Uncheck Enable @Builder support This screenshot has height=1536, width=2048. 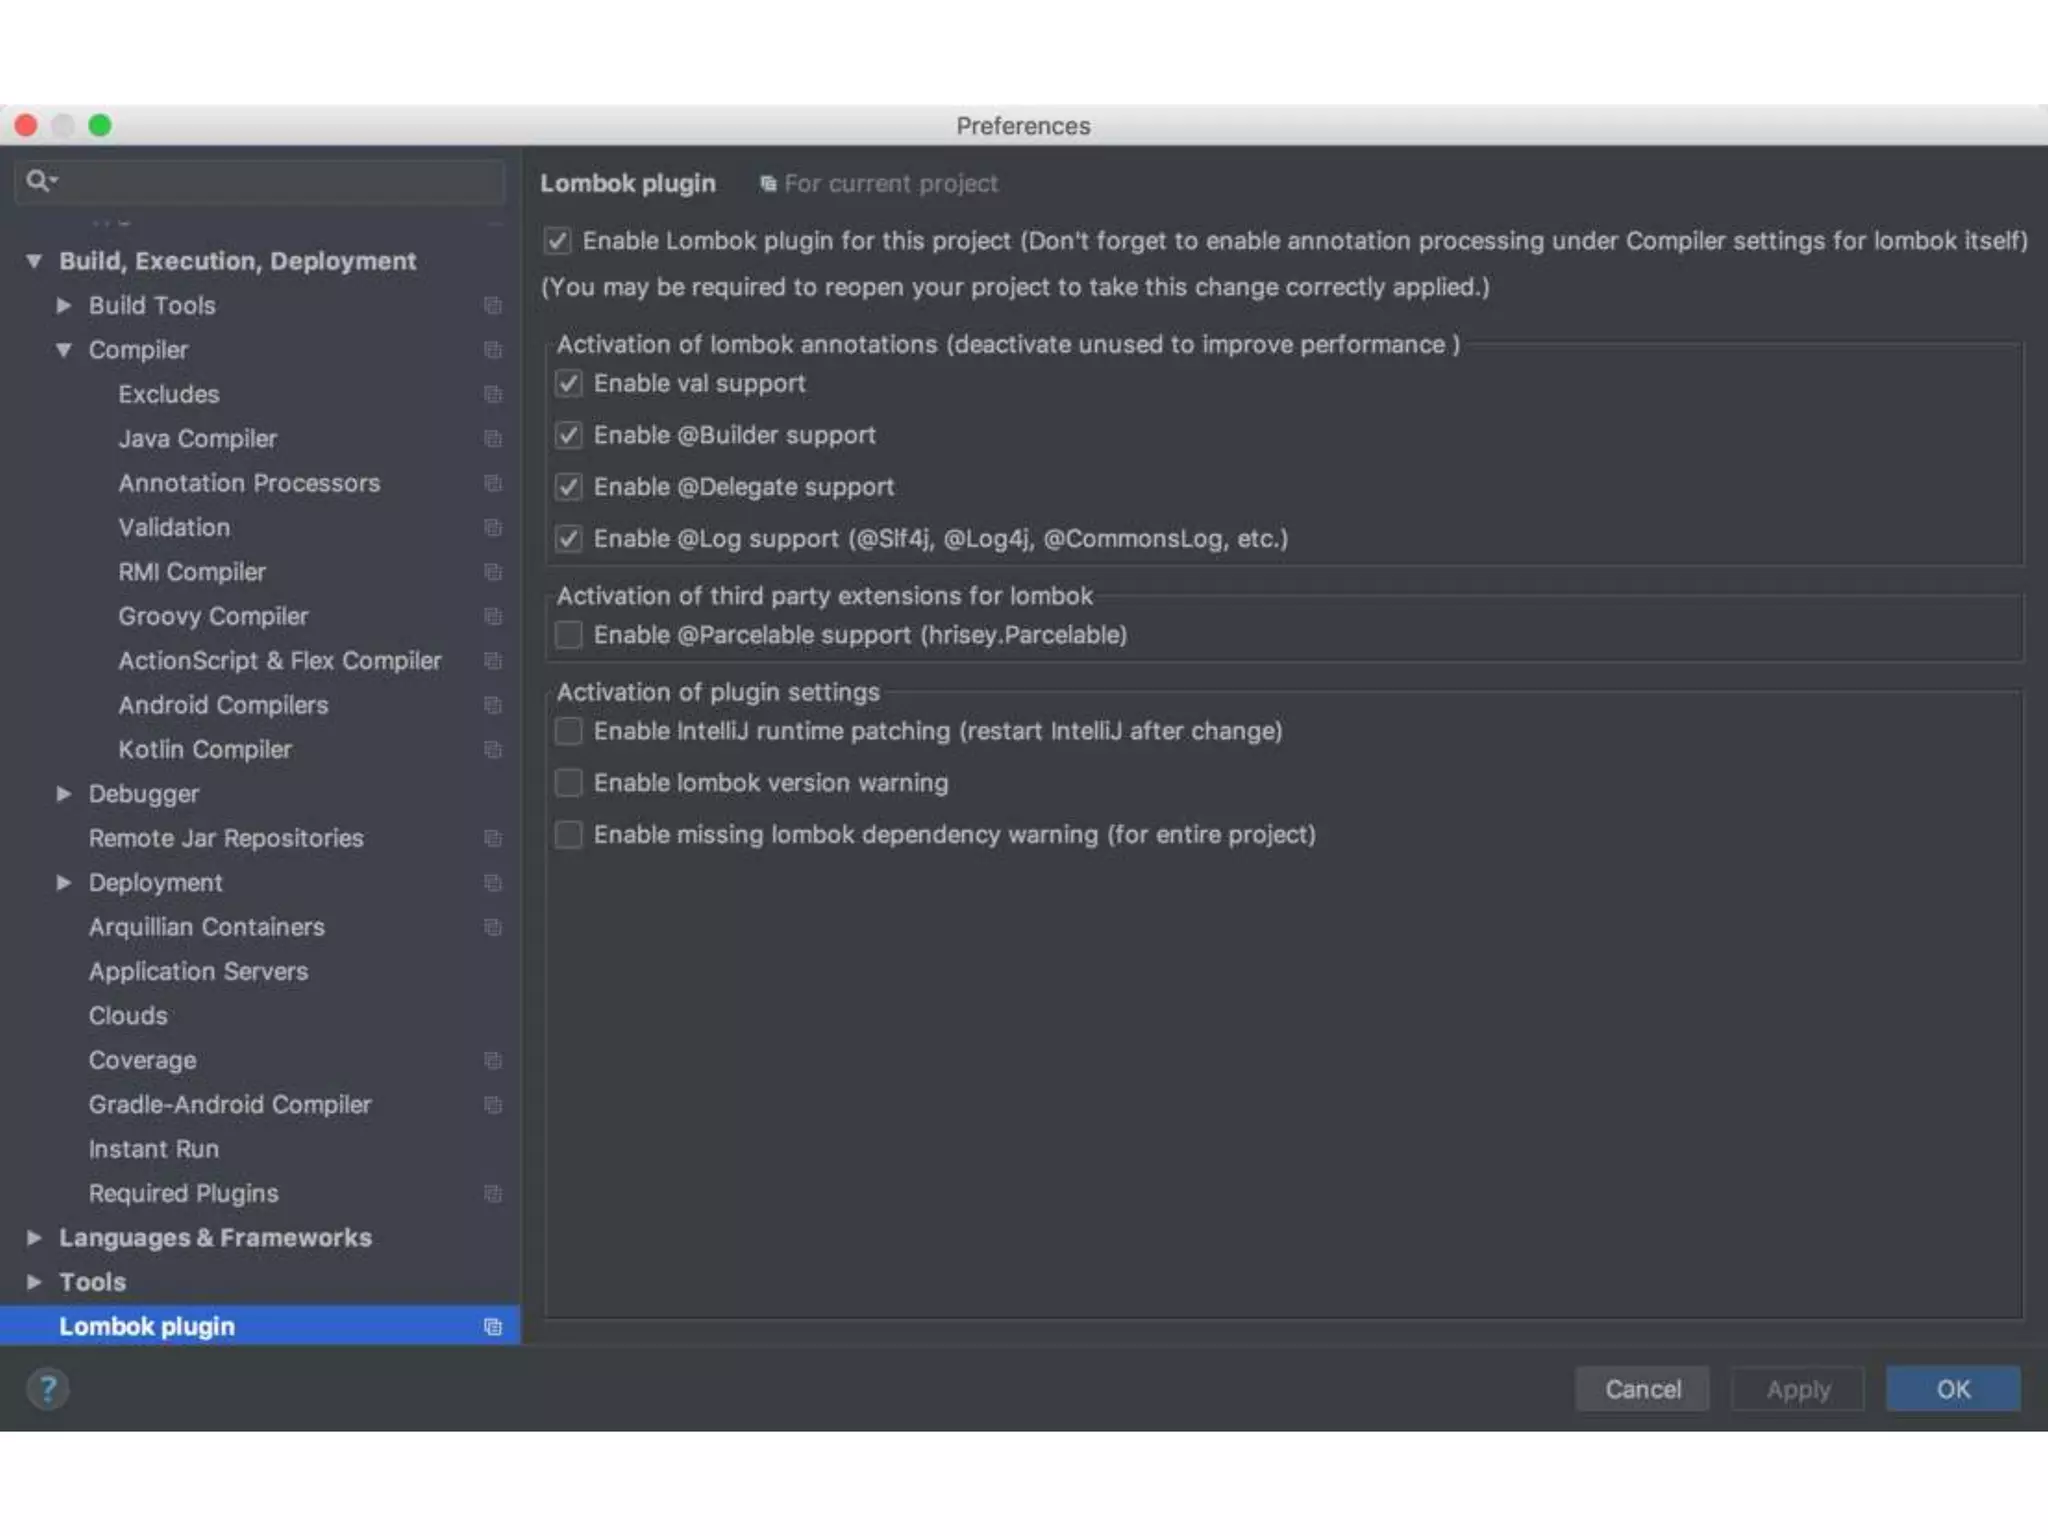[569, 436]
